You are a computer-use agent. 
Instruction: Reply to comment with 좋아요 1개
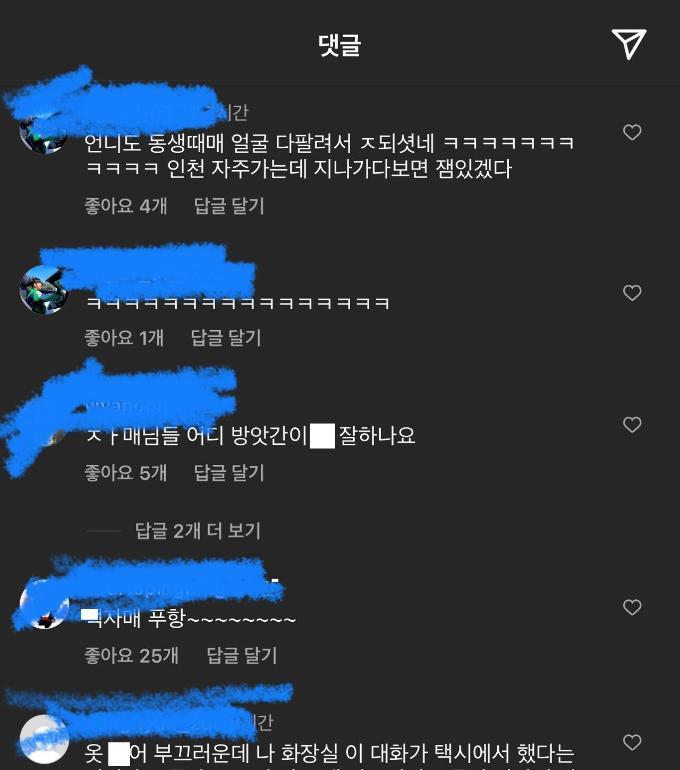coord(226,338)
